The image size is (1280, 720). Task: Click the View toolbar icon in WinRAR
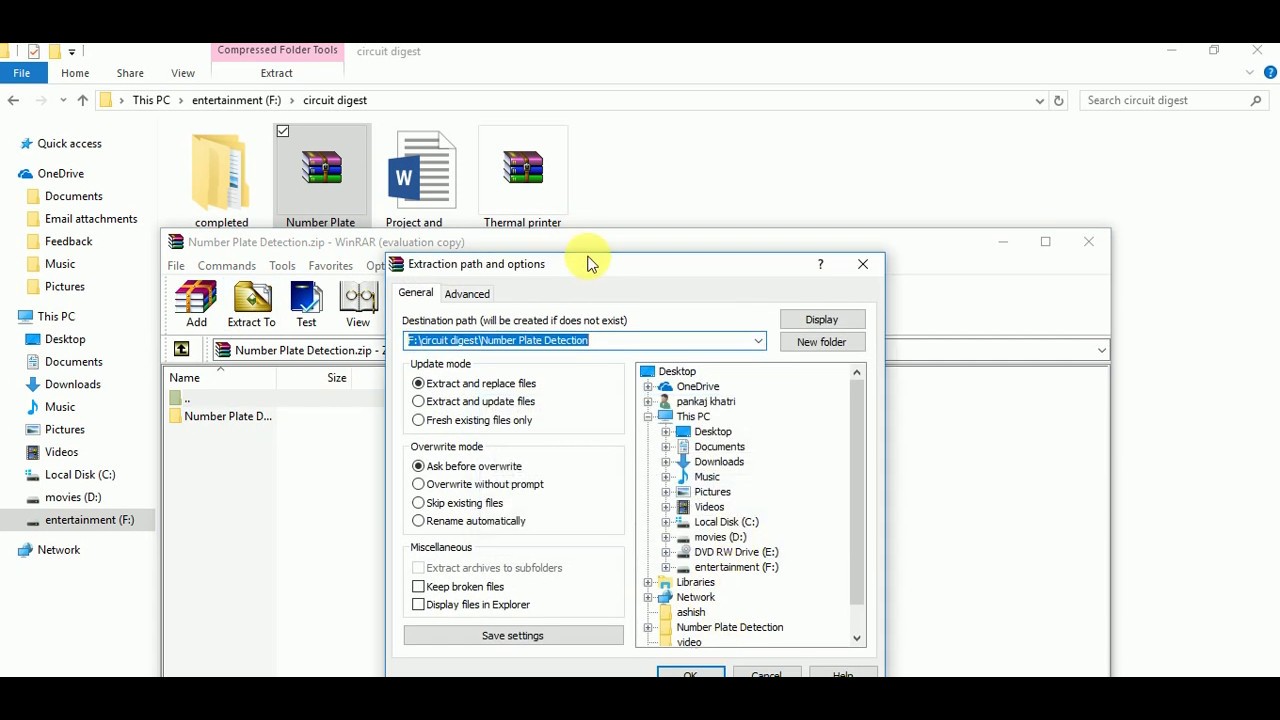tap(358, 304)
